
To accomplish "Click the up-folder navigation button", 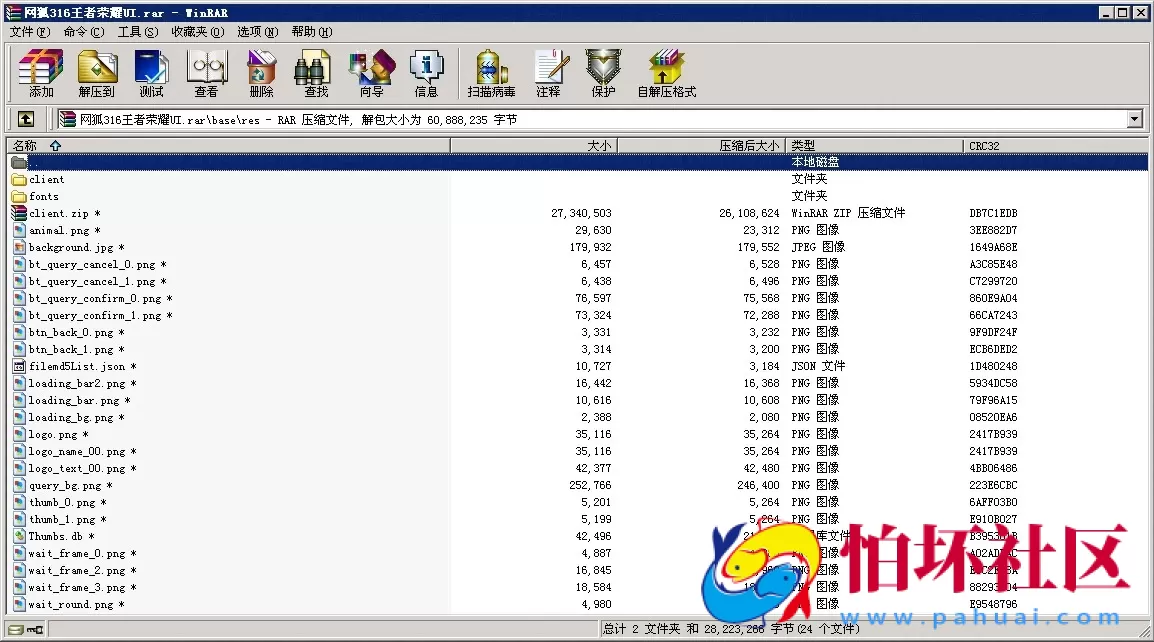I will [25, 118].
